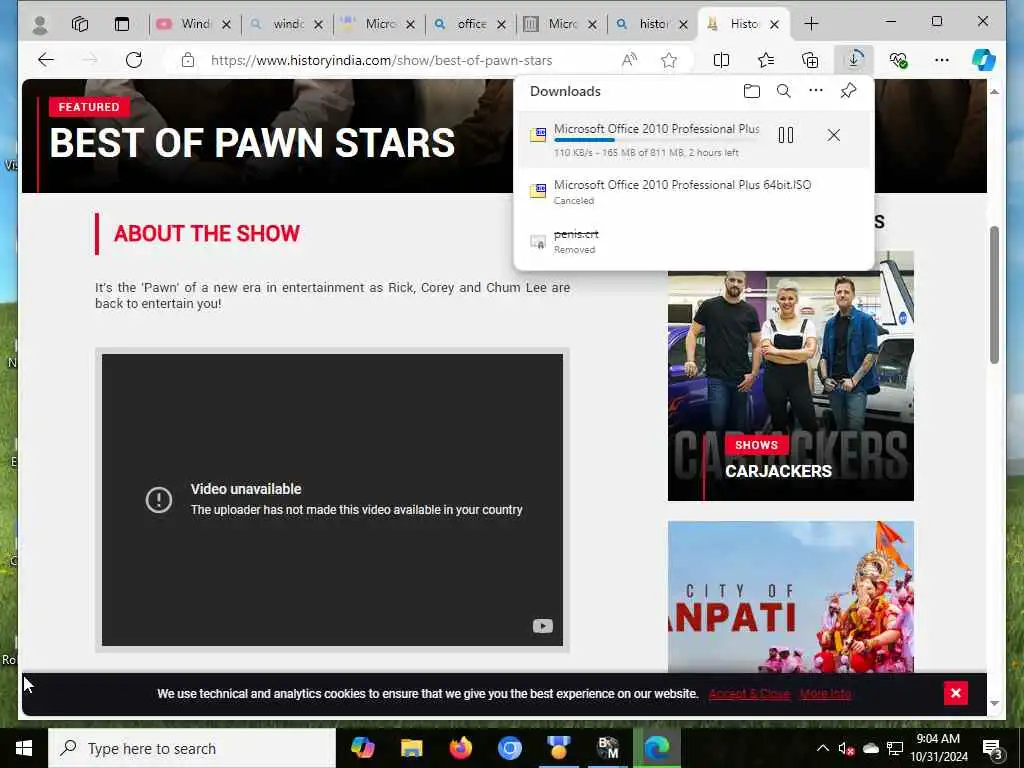Start Read aloud from address bar
The width and height of the screenshot is (1024, 768).
629,60
